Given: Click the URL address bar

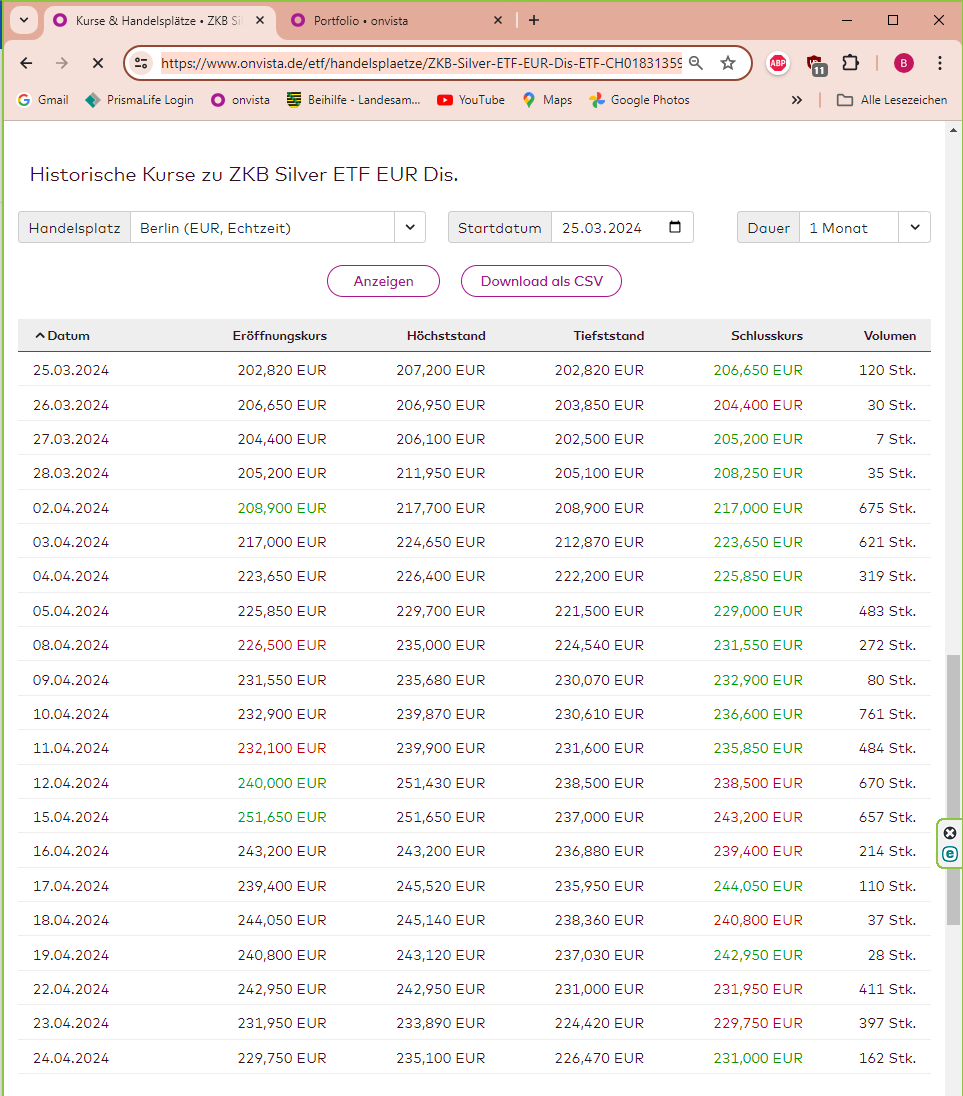Looking at the screenshot, I should click(421, 63).
